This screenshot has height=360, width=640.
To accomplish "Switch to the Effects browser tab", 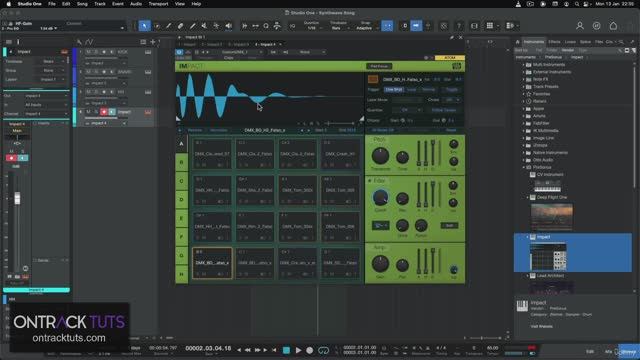I will point(554,42).
